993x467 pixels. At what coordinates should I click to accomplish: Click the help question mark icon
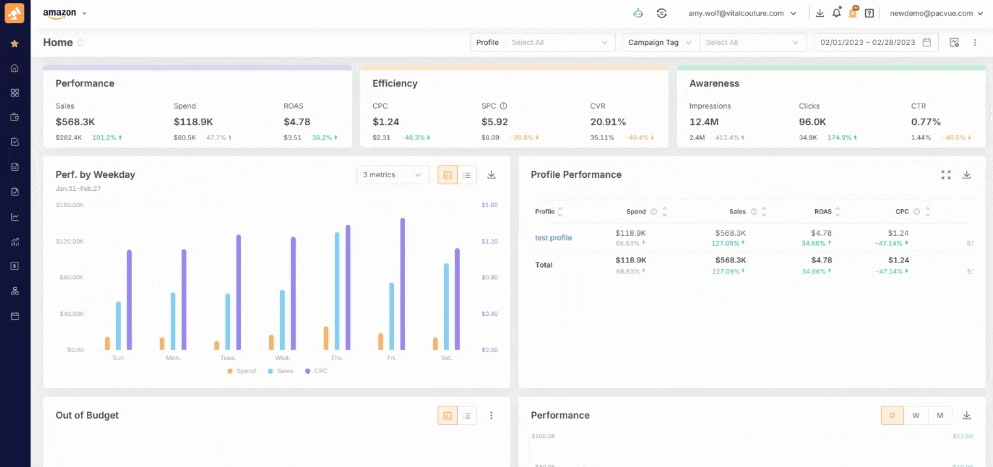click(x=869, y=13)
